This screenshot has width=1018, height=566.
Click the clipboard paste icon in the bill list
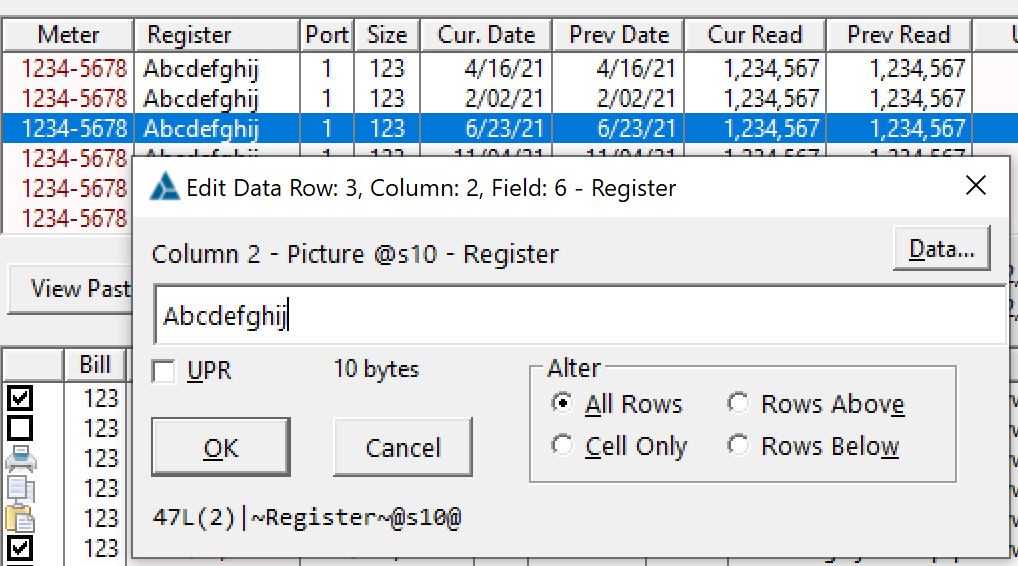pyautogui.click(x=20, y=519)
